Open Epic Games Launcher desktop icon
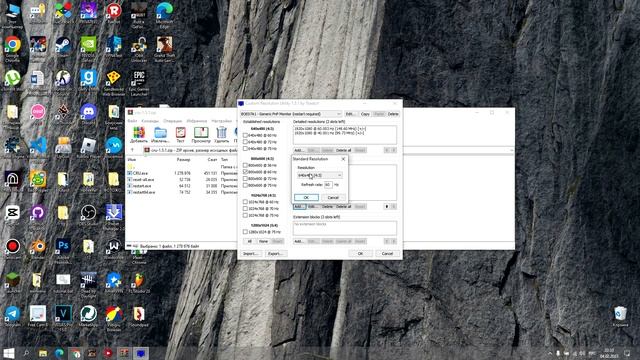The width and height of the screenshot is (640, 360). [139, 78]
